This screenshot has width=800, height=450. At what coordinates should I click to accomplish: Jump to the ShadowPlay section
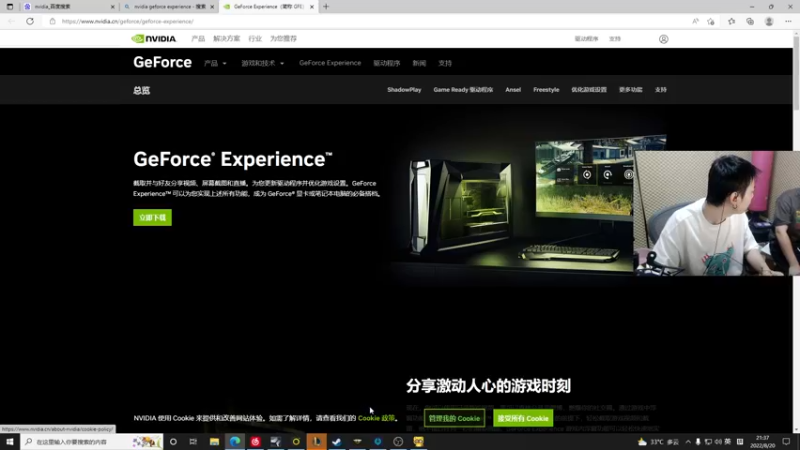click(404, 90)
